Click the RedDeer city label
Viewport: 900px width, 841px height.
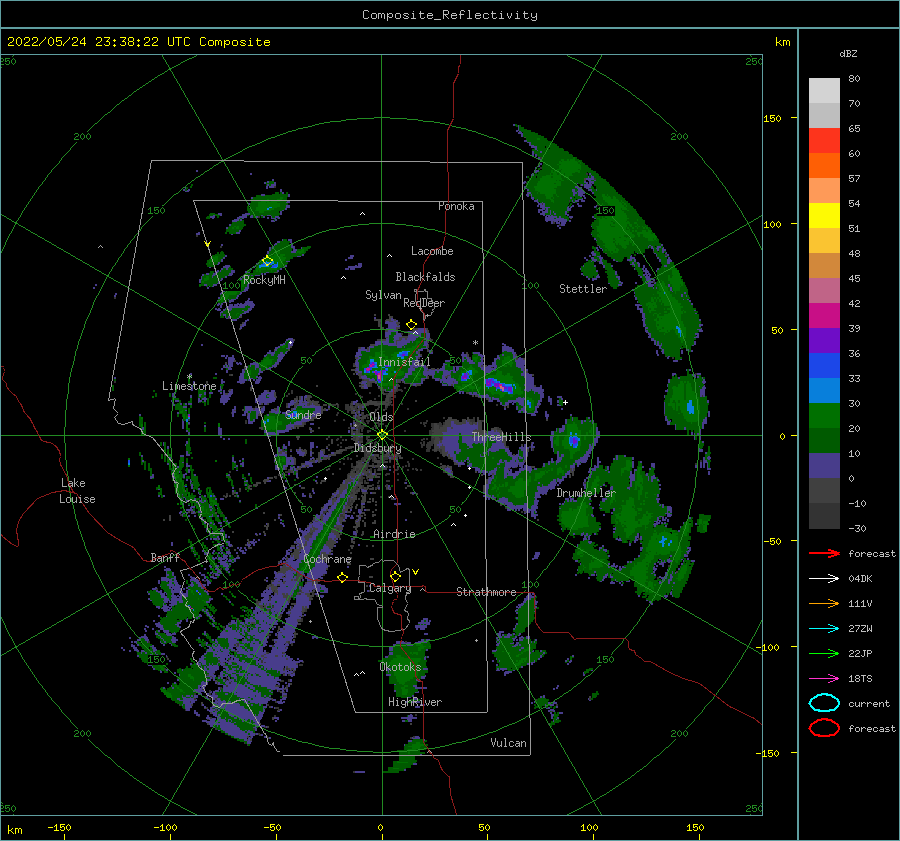coord(424,303)
